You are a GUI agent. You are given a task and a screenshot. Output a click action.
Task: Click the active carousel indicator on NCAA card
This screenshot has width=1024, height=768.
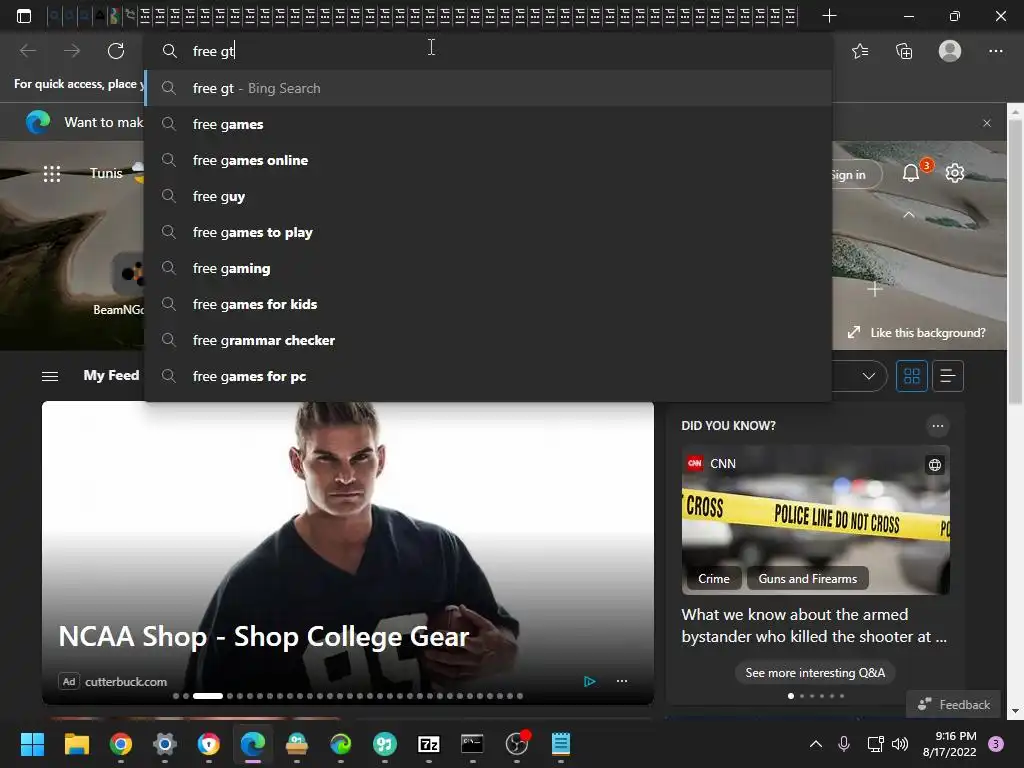point(208,696)
